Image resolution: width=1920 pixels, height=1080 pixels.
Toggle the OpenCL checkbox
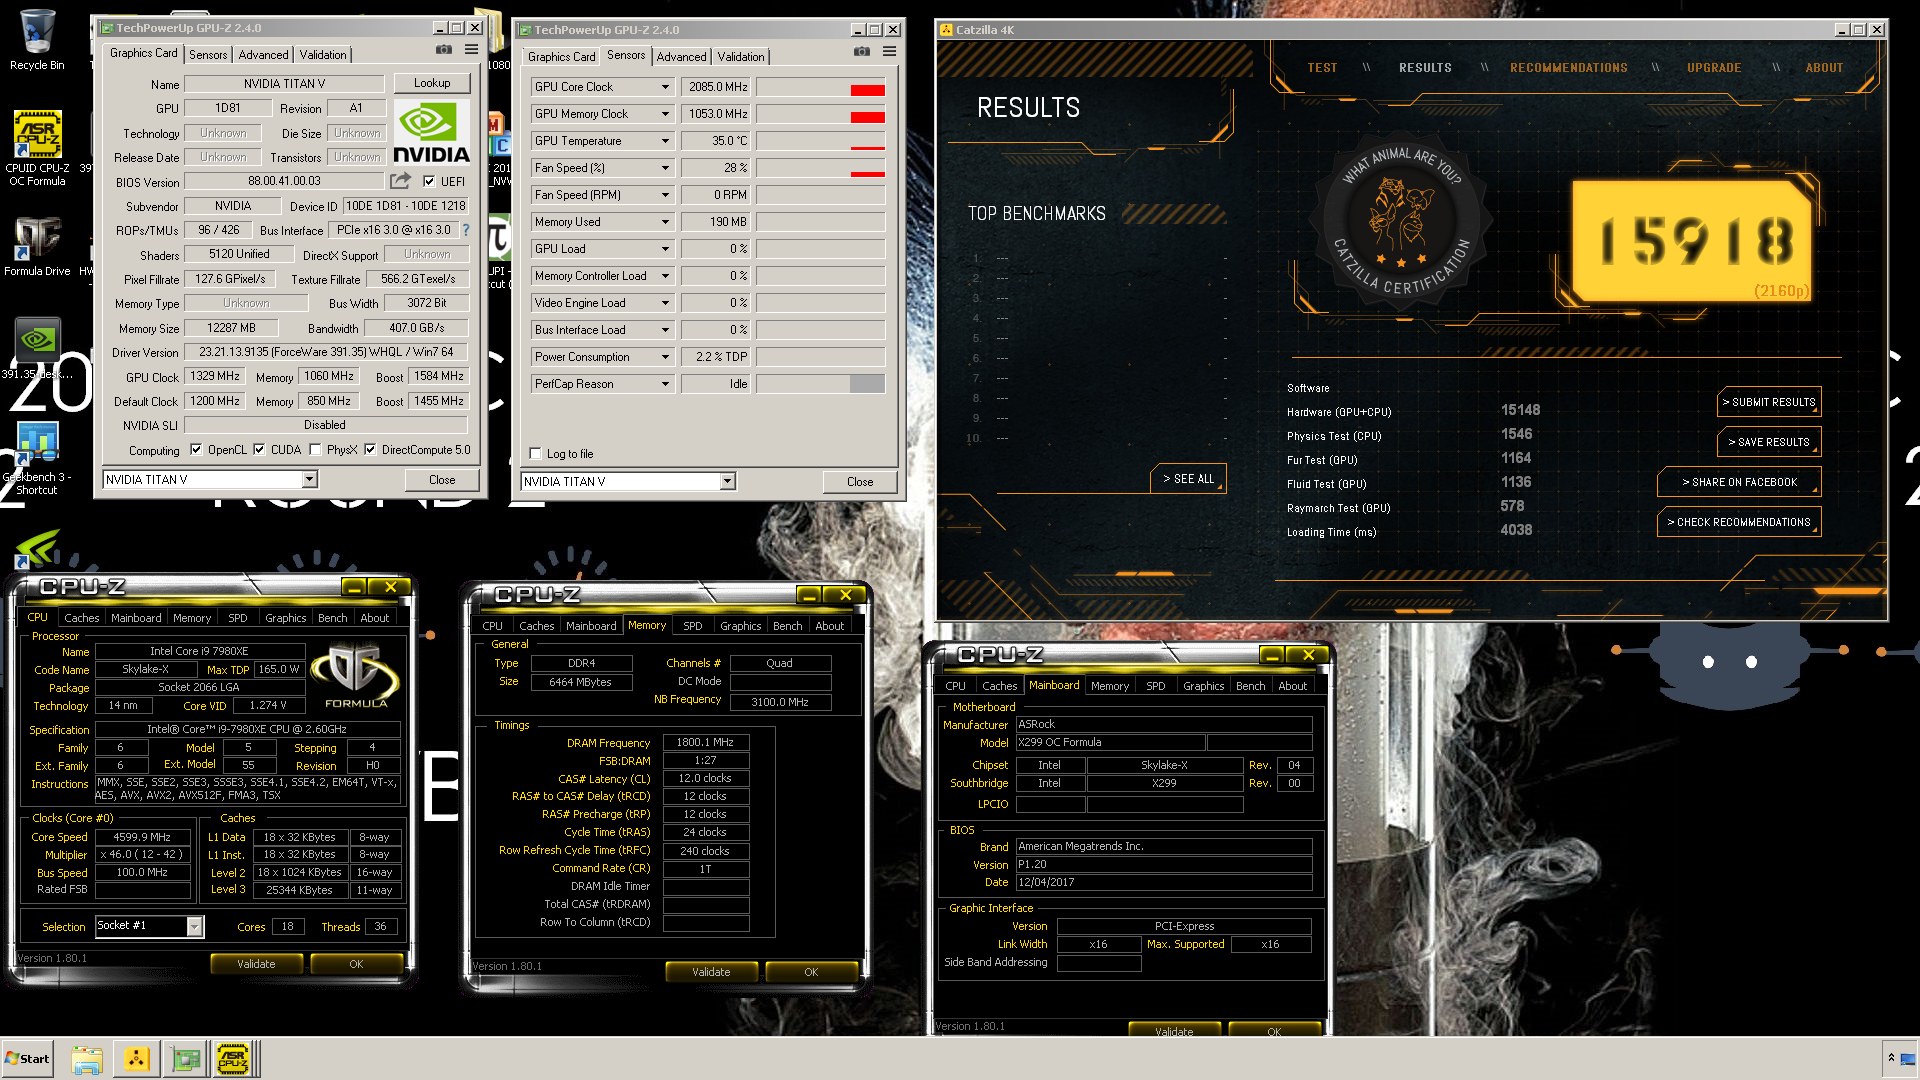point(196,450)
